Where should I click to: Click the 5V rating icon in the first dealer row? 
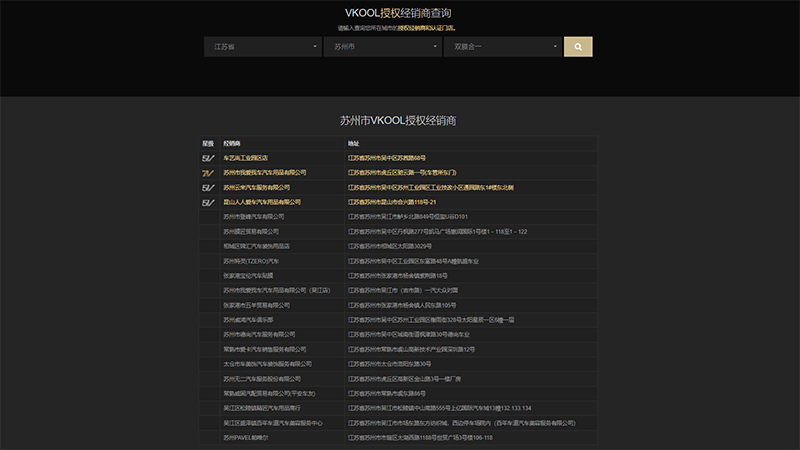tap(208, 158)
